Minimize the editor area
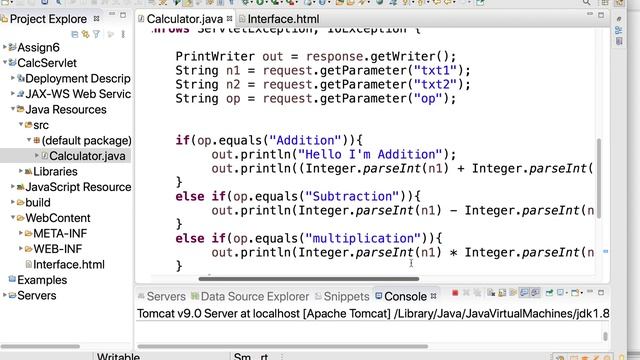The width and height of the screenshot is (640, 360). [590, 14]
